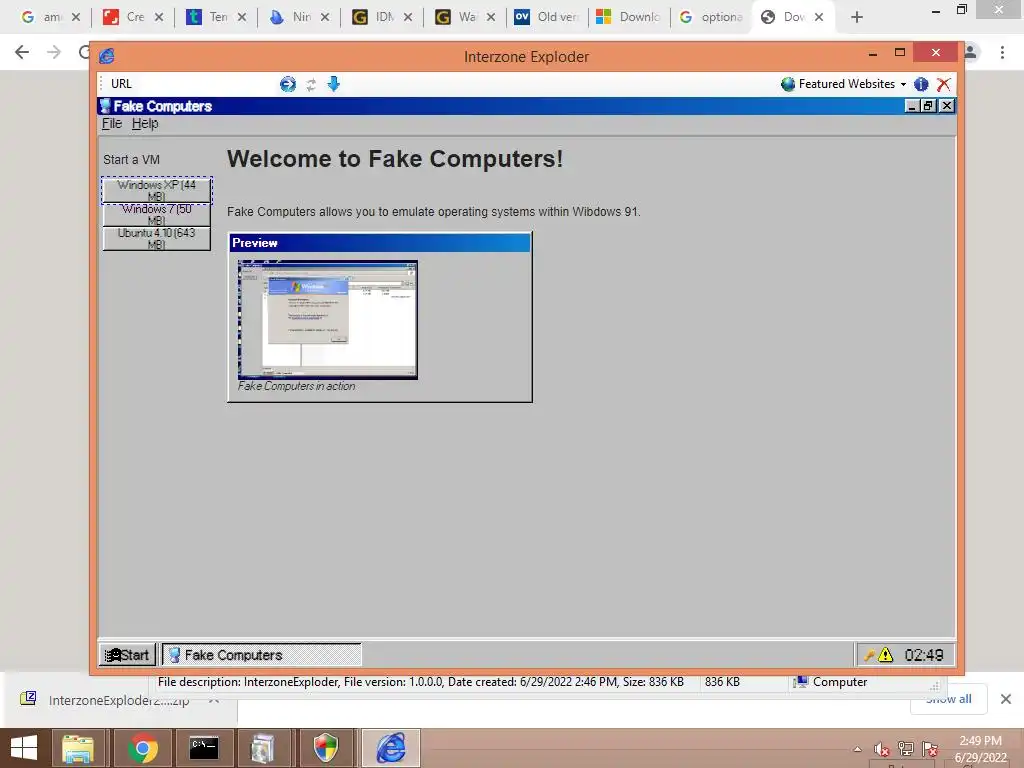
Task: Open Google Chrome from Windows taskbar
Action: tap(142, 748)
